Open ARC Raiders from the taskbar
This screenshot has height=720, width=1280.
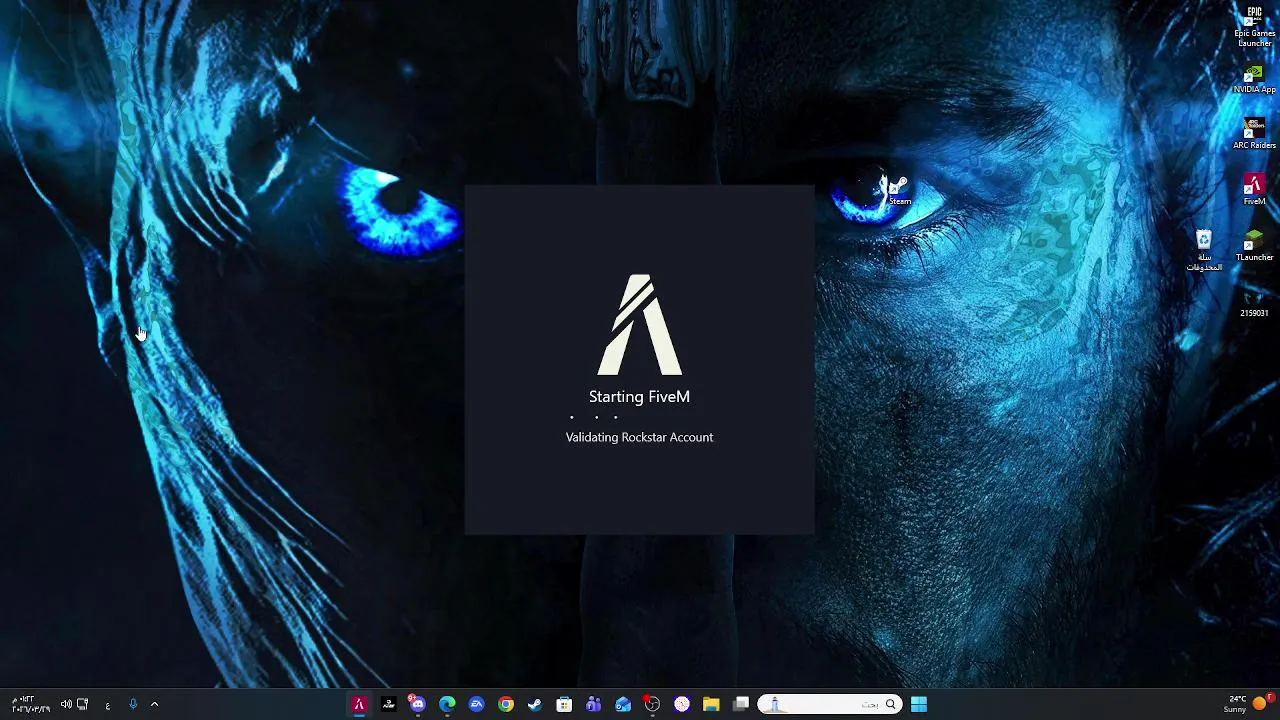pos(389,704)
